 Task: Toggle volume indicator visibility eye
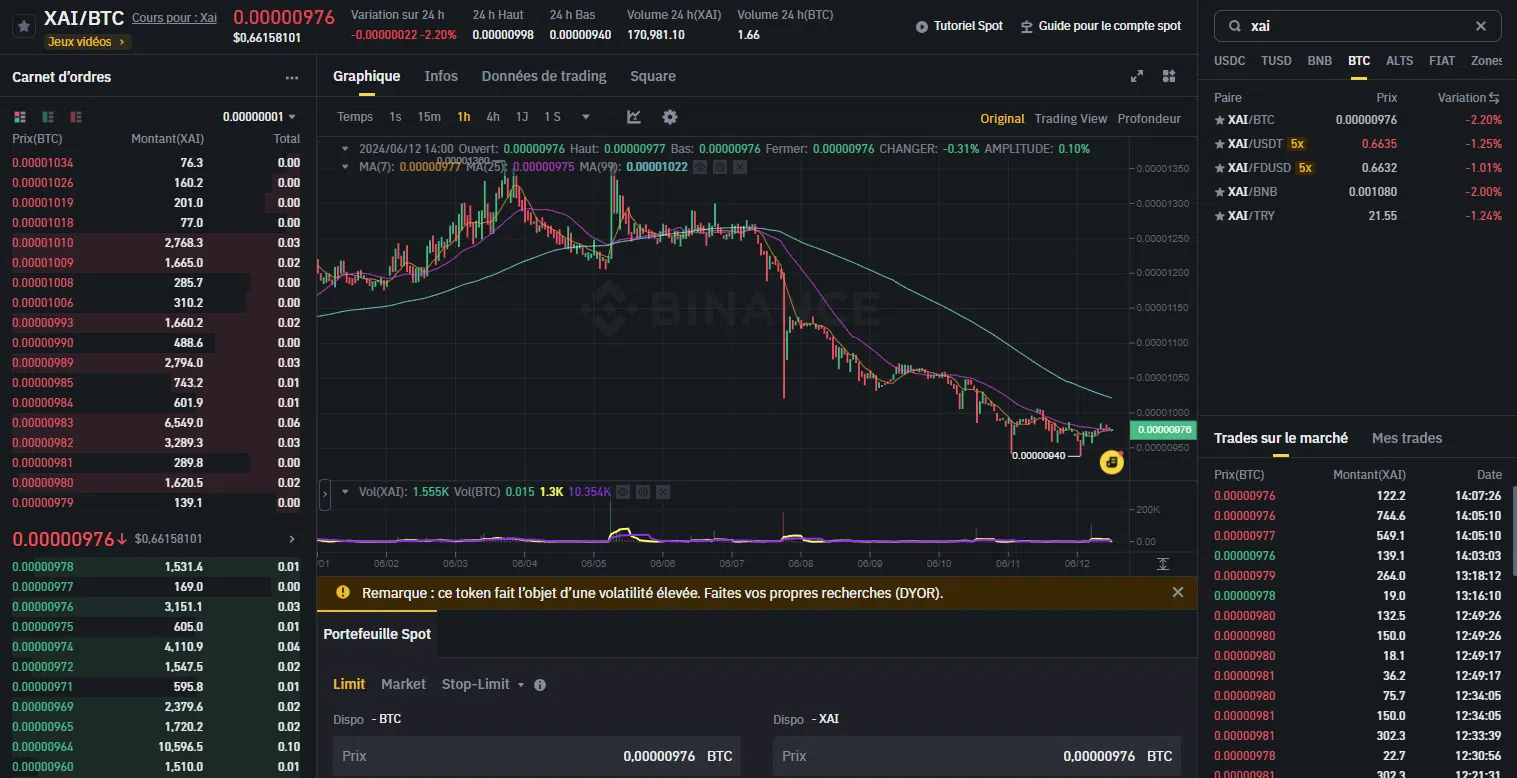(x=624, y=492)
